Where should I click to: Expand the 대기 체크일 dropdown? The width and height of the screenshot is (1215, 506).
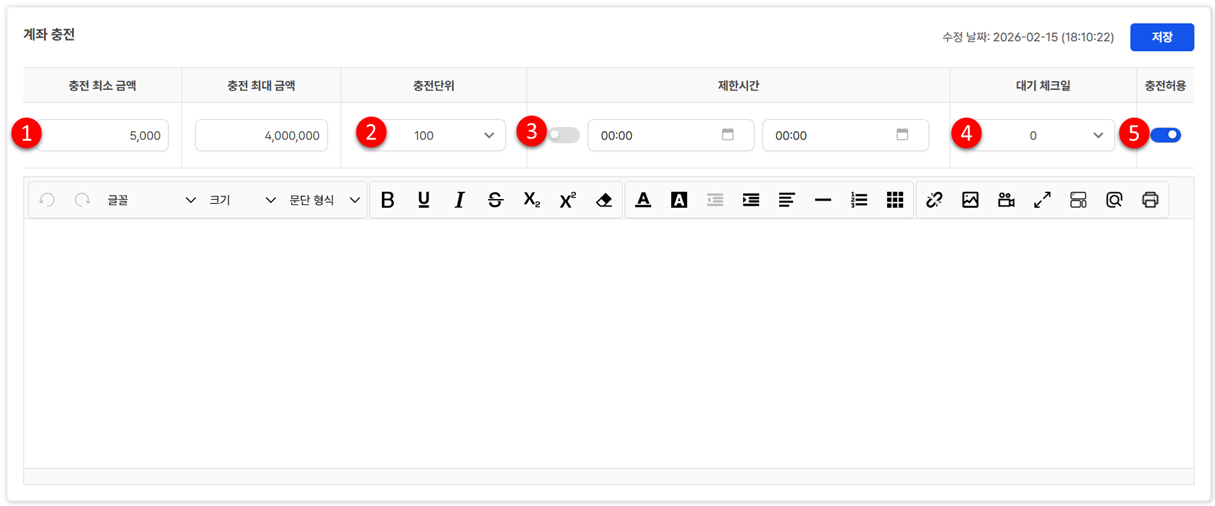click(1045, 135)
